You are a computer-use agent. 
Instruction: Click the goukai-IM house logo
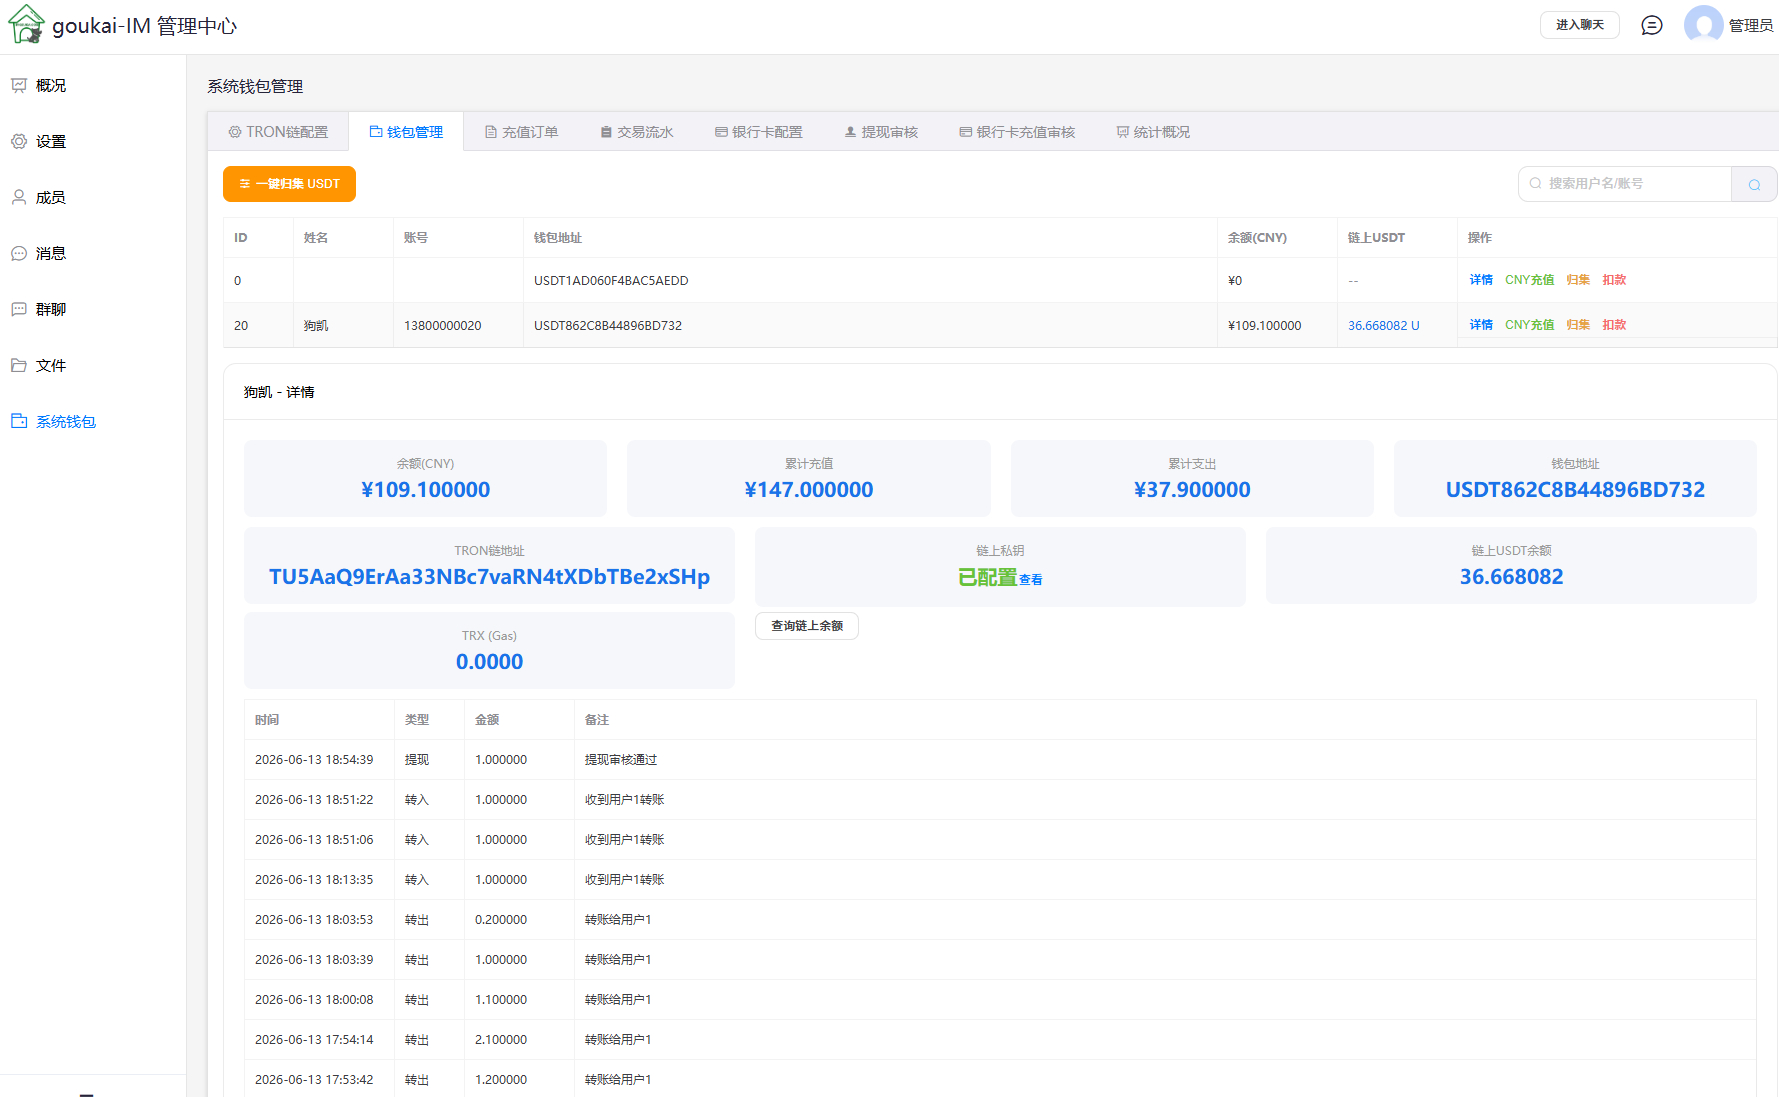[x=26, y=24]
